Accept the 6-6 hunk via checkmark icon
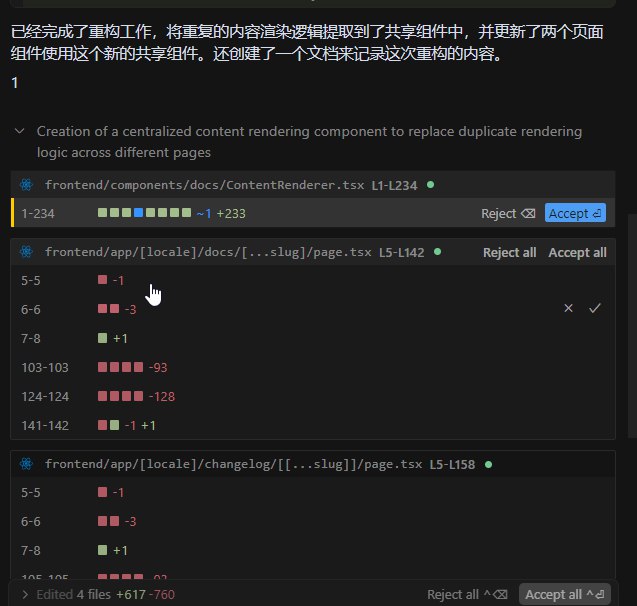This screenshot has height=606, width=637. point(595,308)
